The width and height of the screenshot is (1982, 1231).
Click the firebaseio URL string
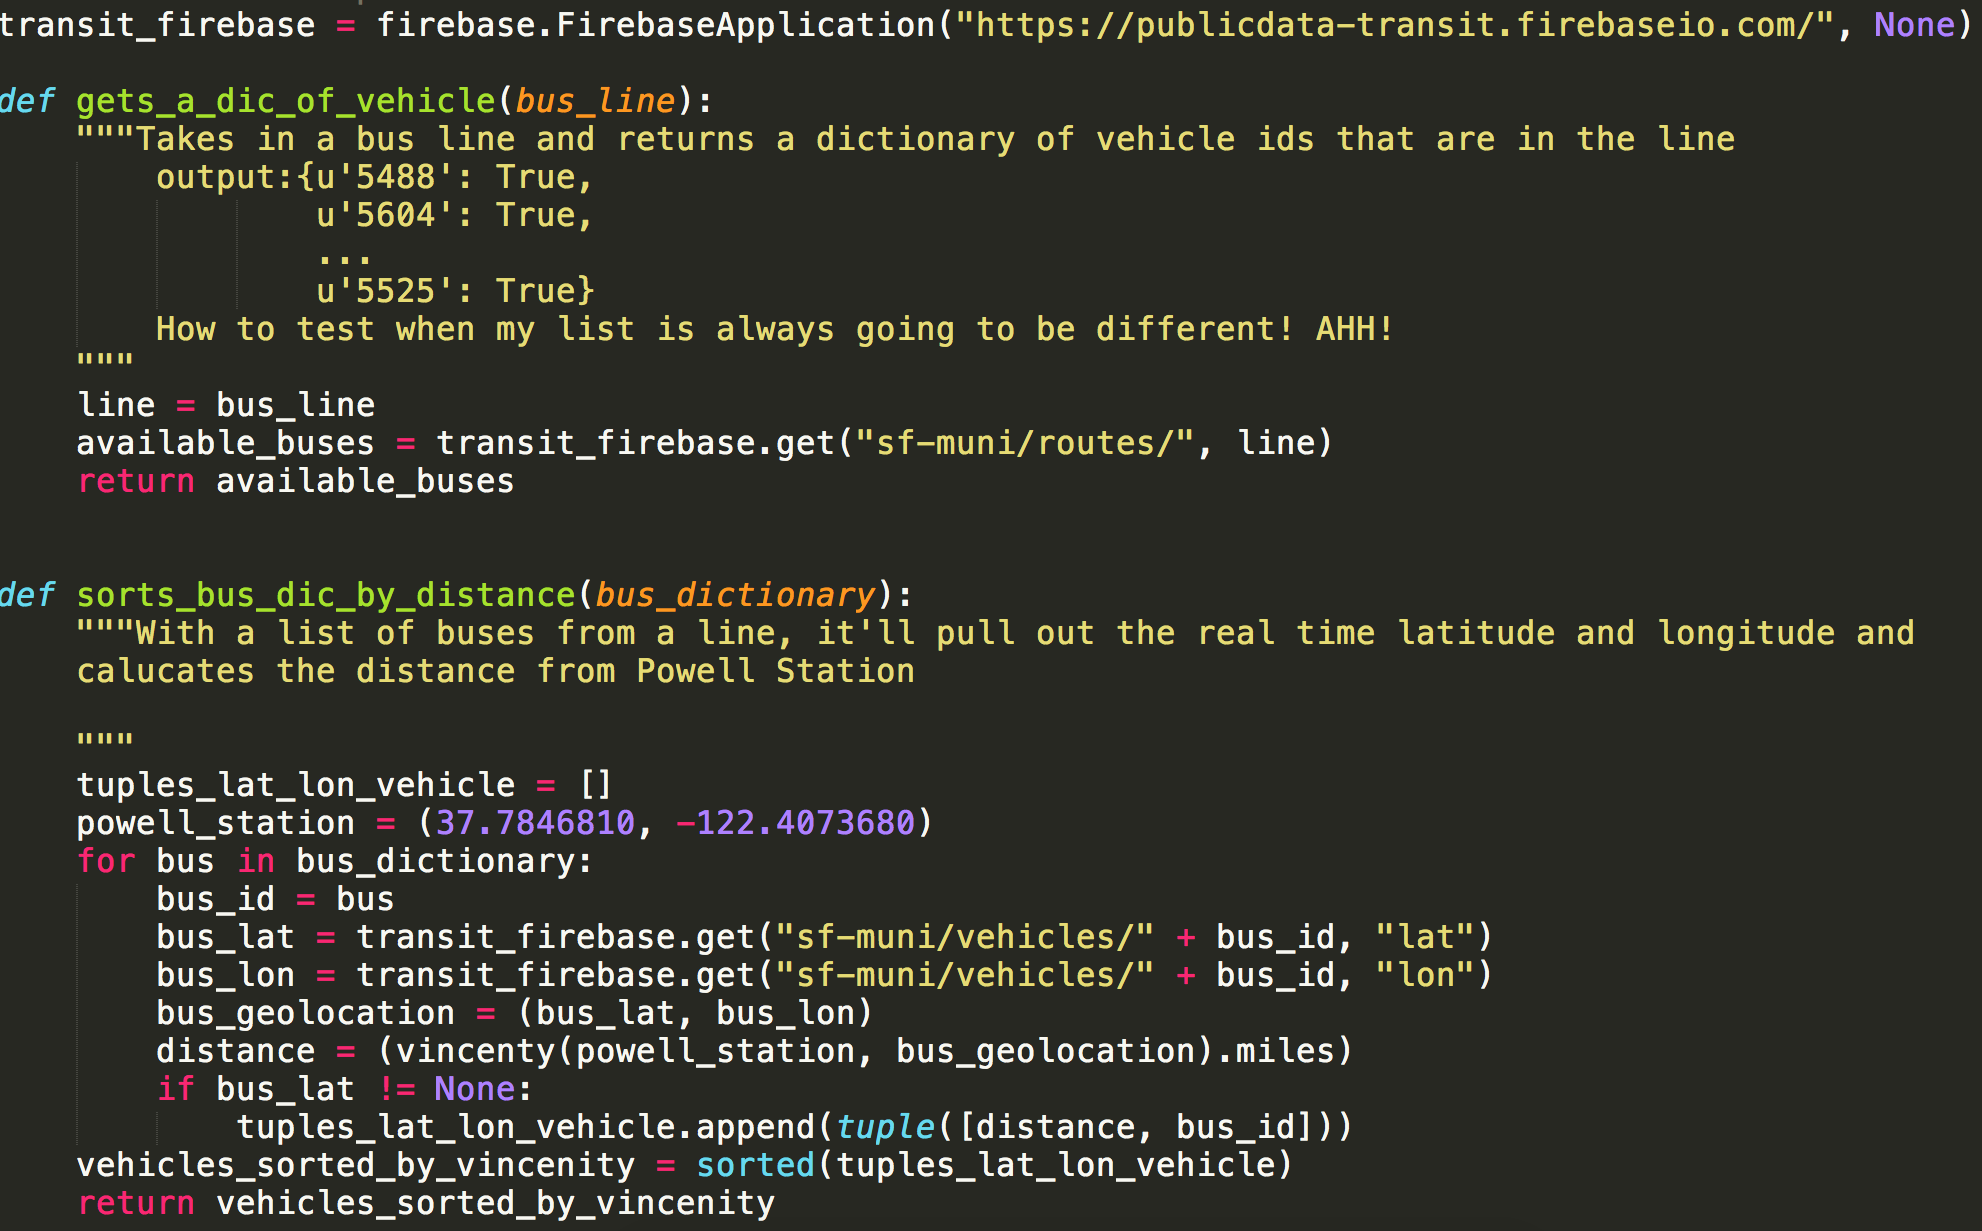point(1394,25)
